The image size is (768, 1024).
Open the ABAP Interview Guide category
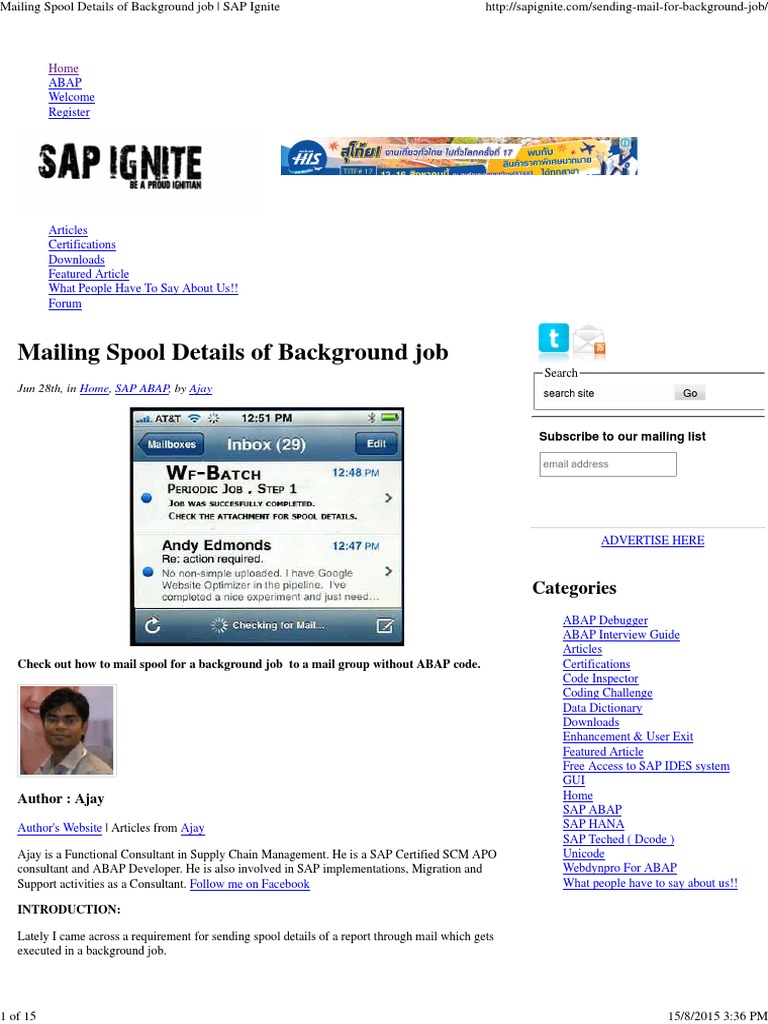coord(621,635)
